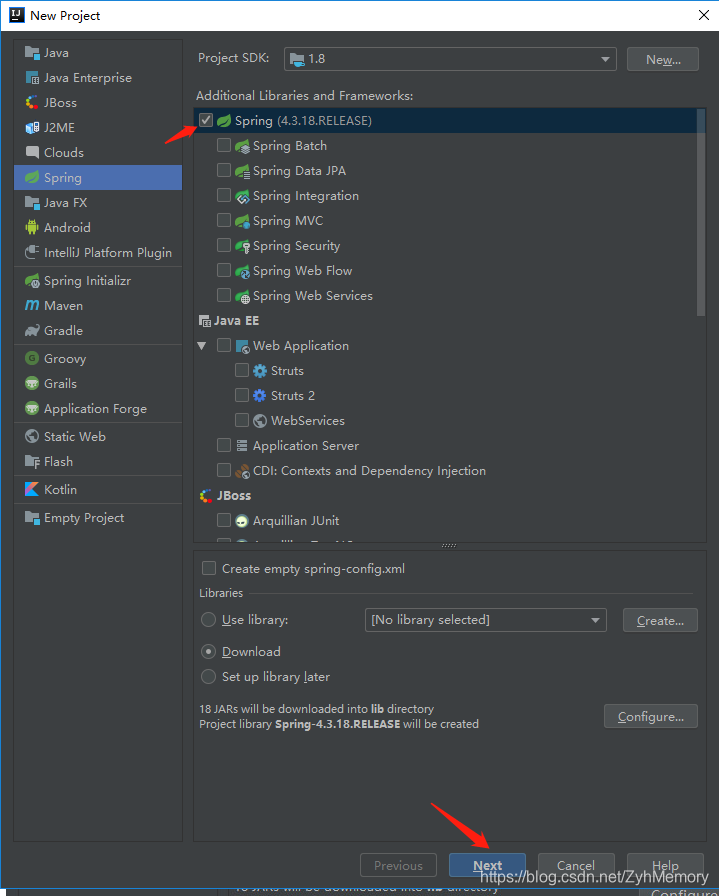Tick the Spring Security checkbox
Image resolution: width=719 pixels, height=896 pixels.
pyautogui.click(x=224, y=245)
